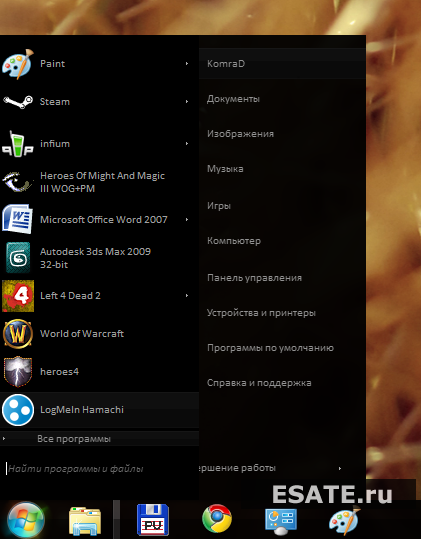
Task: Click 'Heroes Of Might And Magic III WOG+PM' text
Action: (102, 182)
